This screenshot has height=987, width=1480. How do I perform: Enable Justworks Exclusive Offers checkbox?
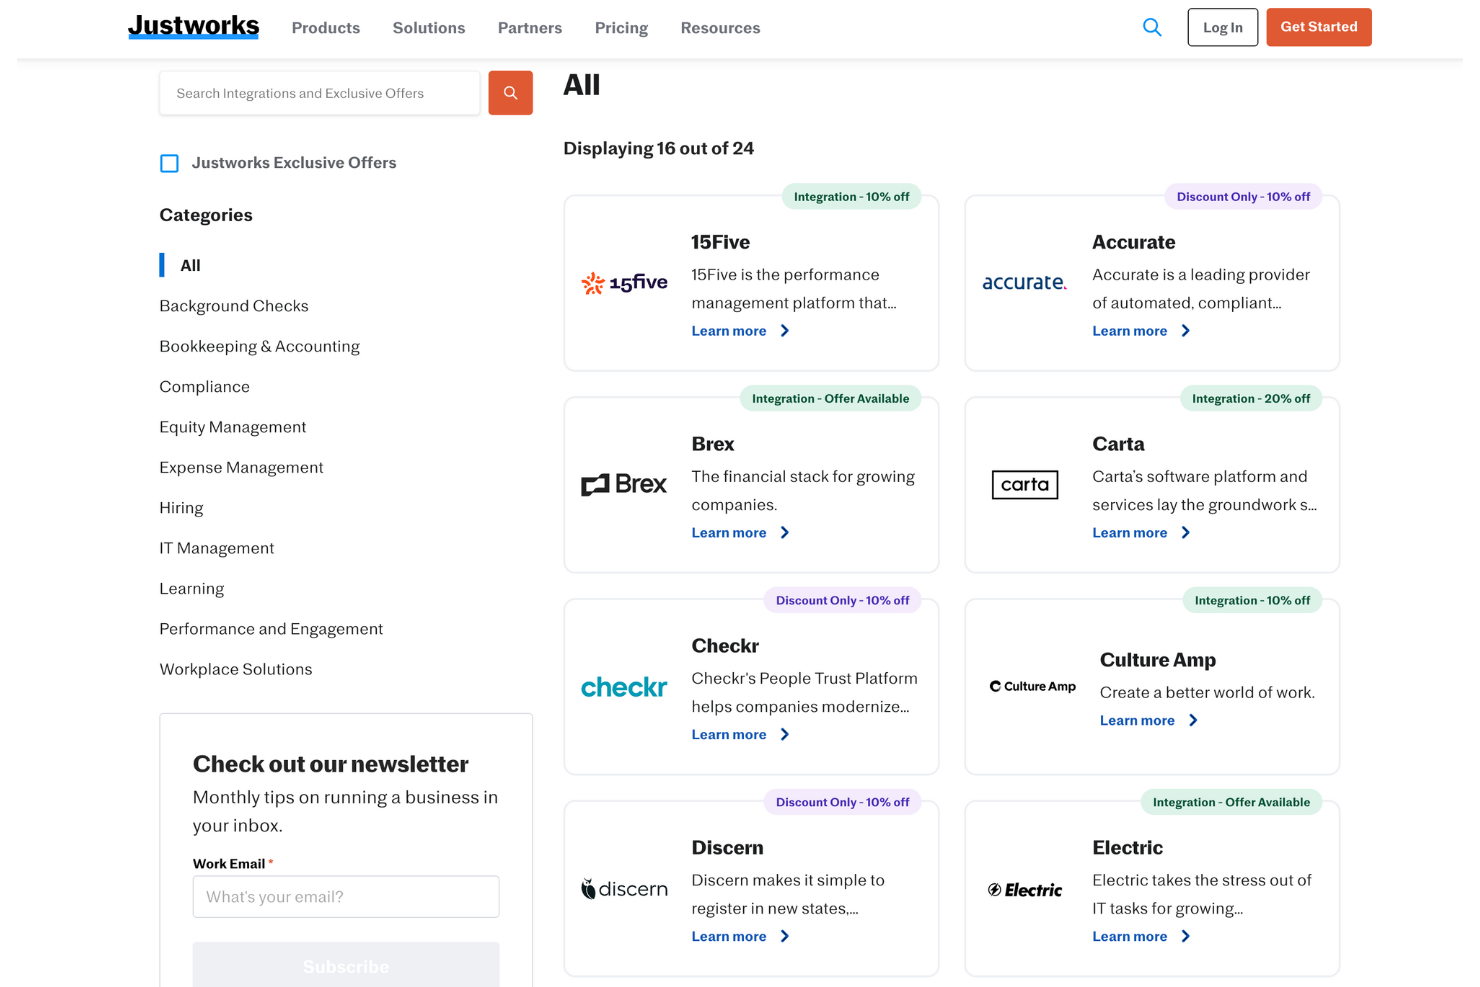(170, 163)
